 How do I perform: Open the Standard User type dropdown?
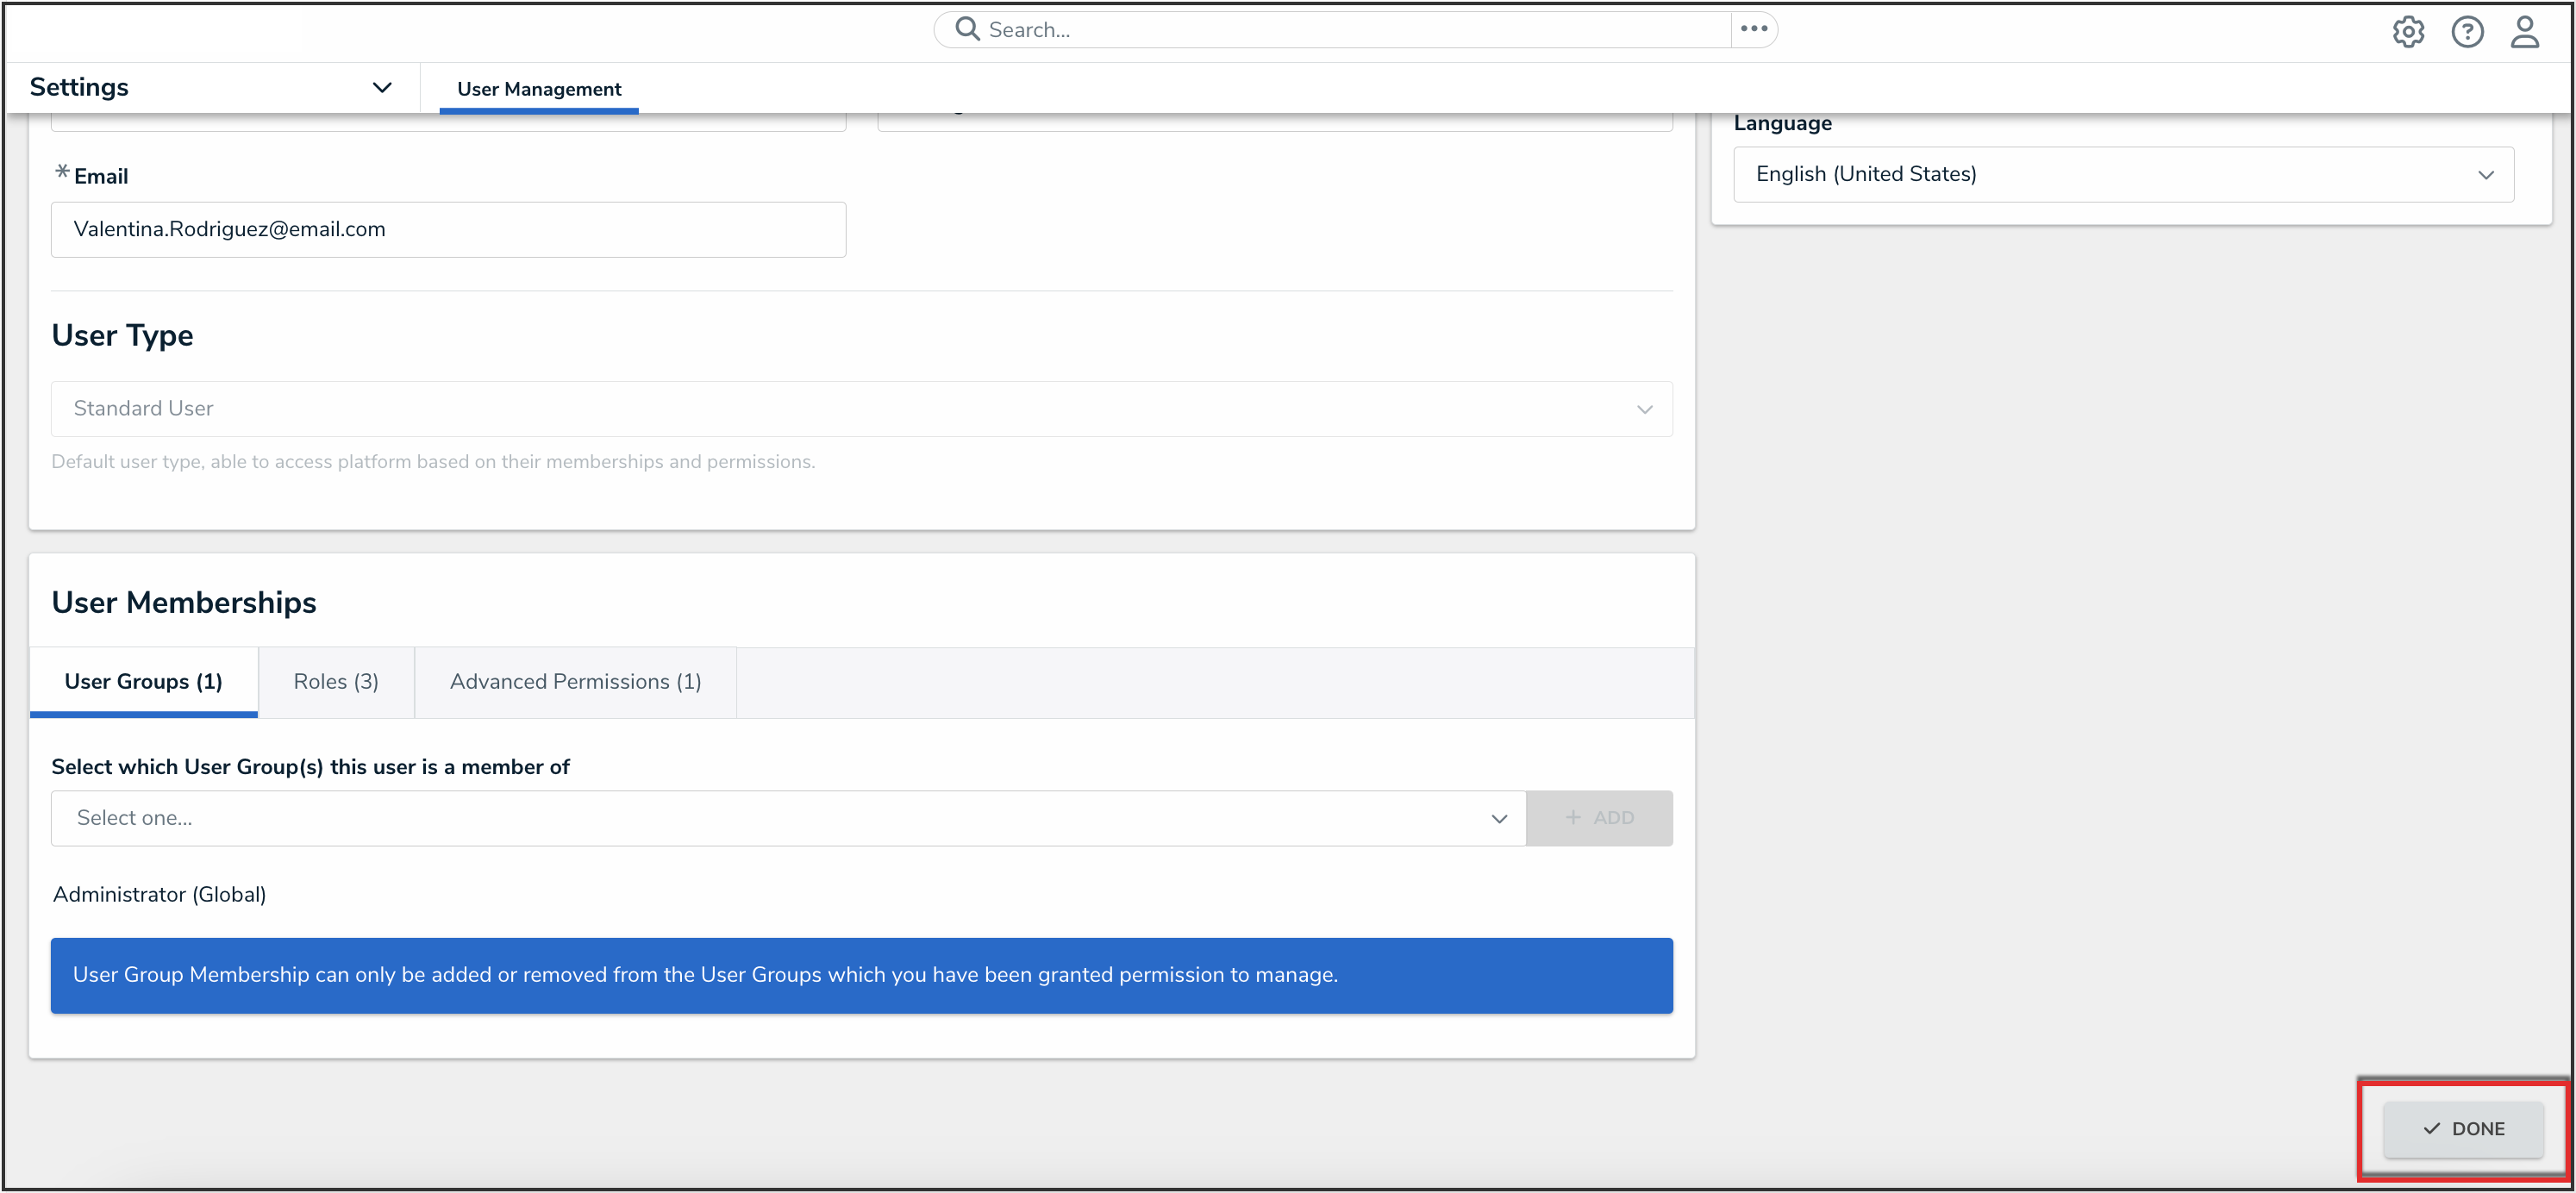point(861,408)
